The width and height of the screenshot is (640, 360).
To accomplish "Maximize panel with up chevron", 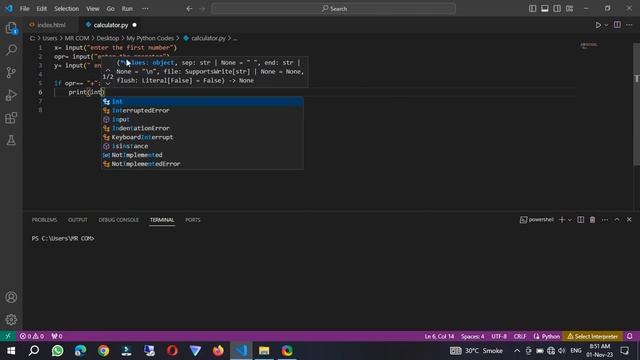I will tap(617, 220).
